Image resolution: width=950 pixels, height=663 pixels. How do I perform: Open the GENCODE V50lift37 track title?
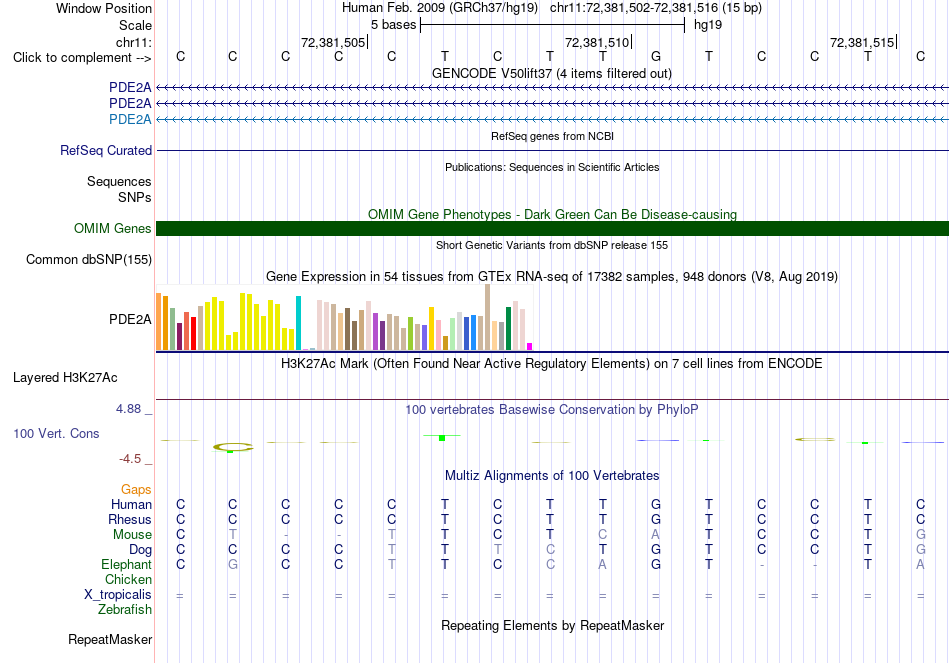pos(552,73)
